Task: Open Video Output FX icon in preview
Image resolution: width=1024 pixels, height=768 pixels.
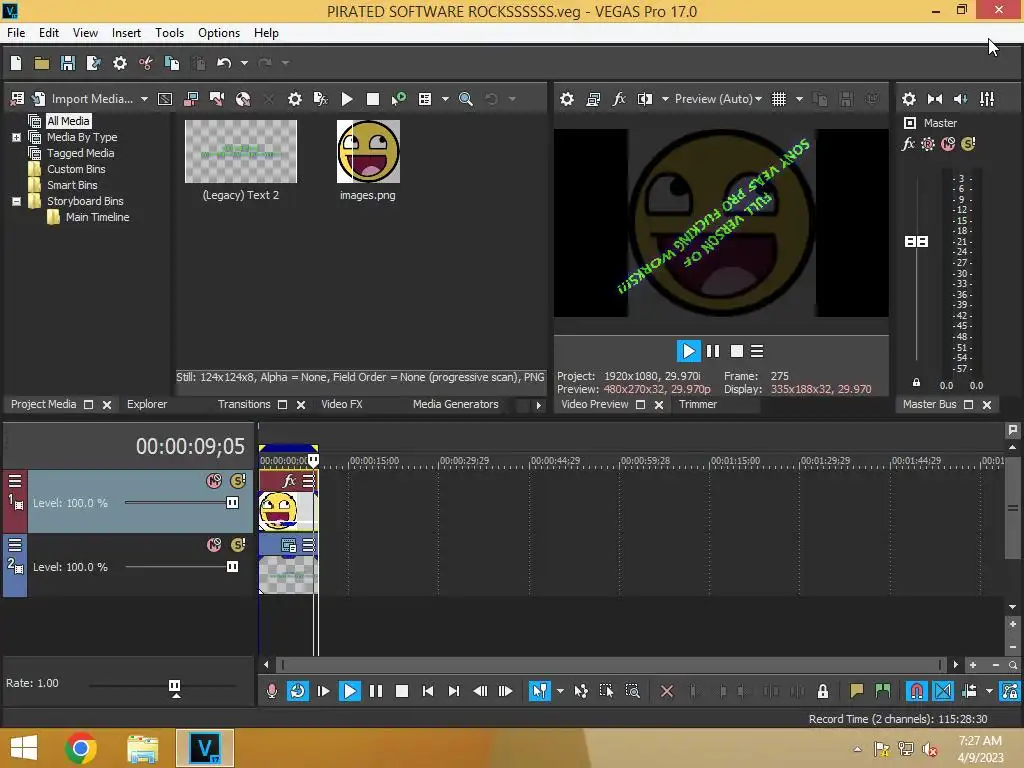Action: (619, 99)
